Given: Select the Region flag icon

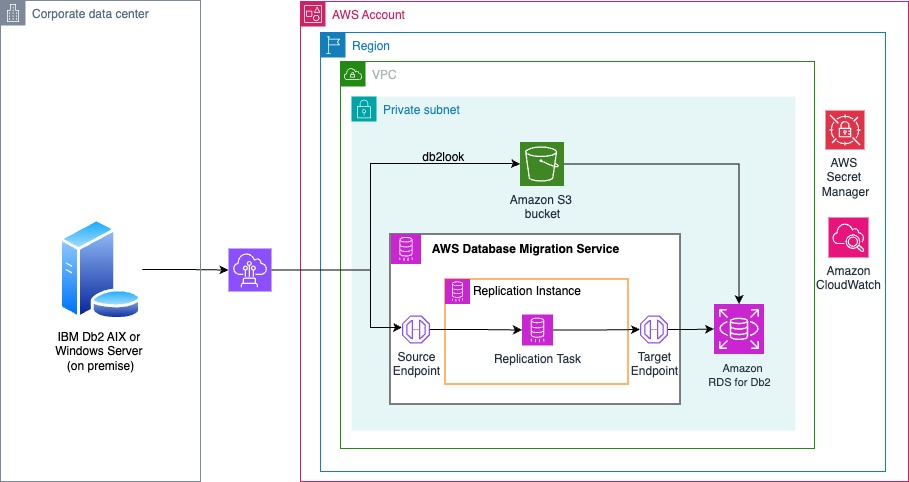Looking at the screenshot, I should coord(333,45).
